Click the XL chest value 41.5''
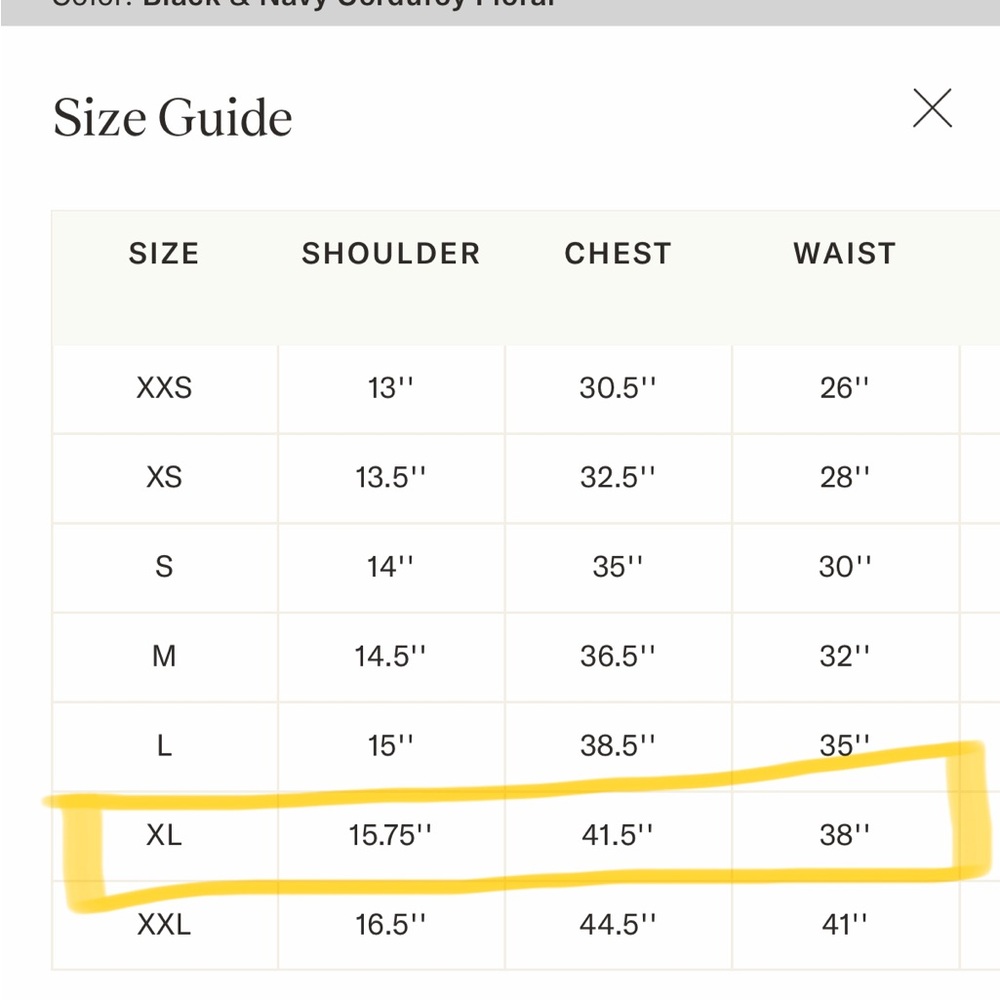Image resolution: width=1000 pixels, height=1000 pixels. click(x=617, y=835)
